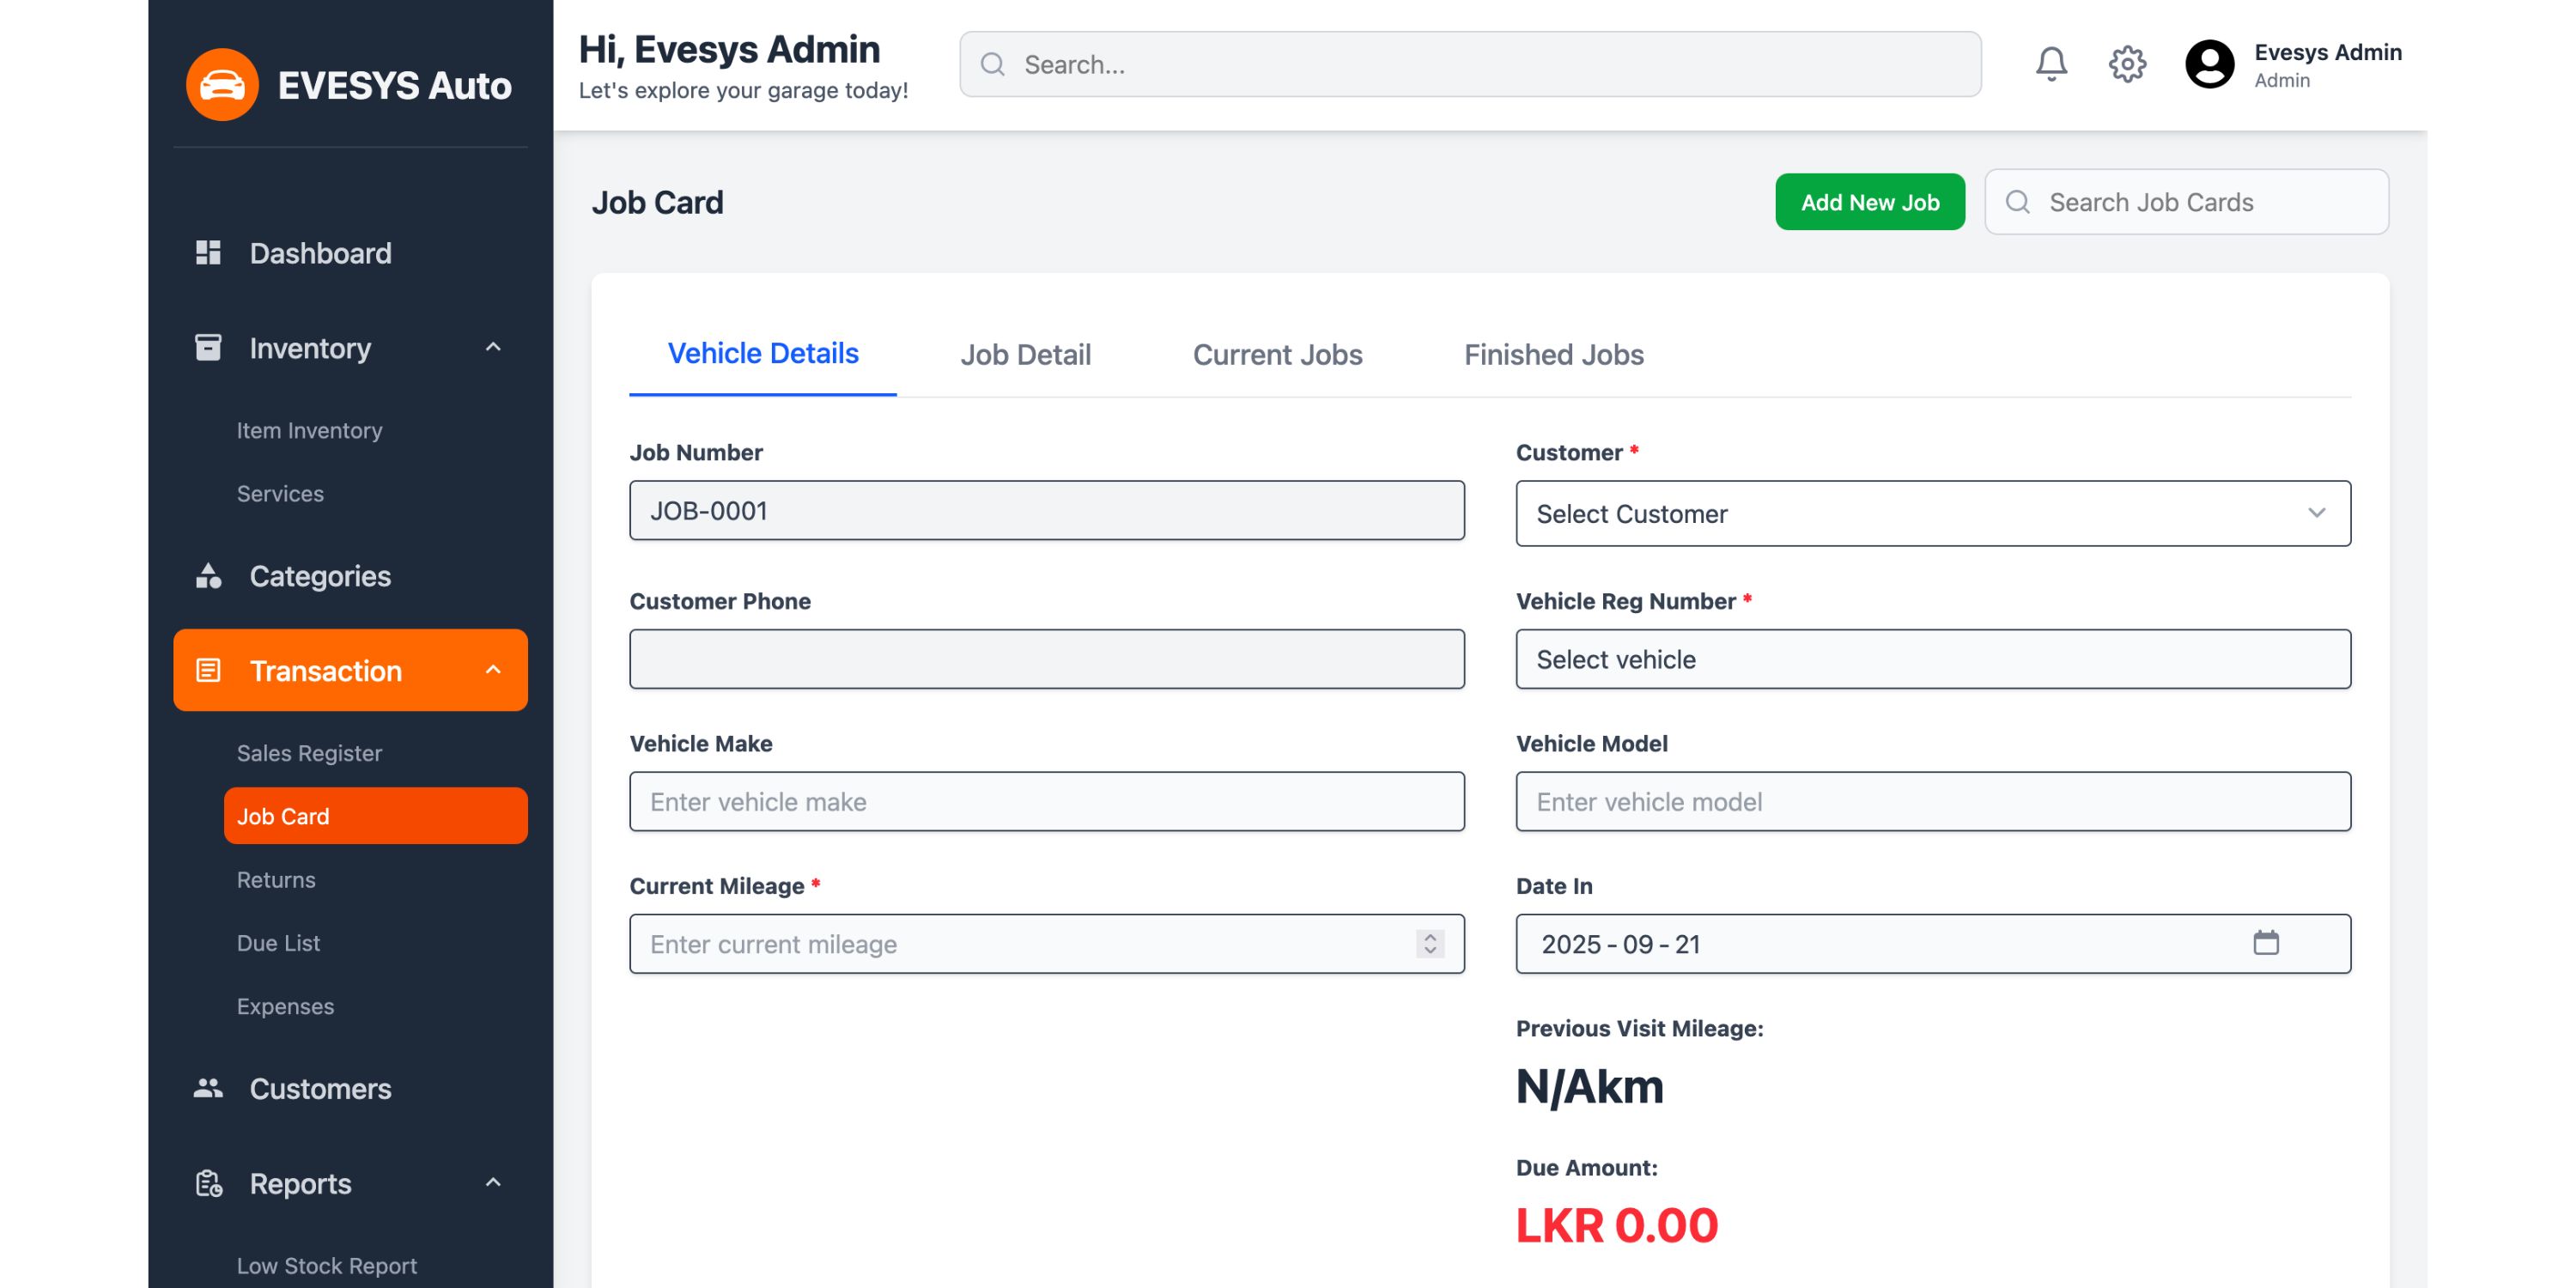This screenshot has height=1288, width=2576.
Task: Collapse the Inventory menu chevron
Action: click(493, 348)
